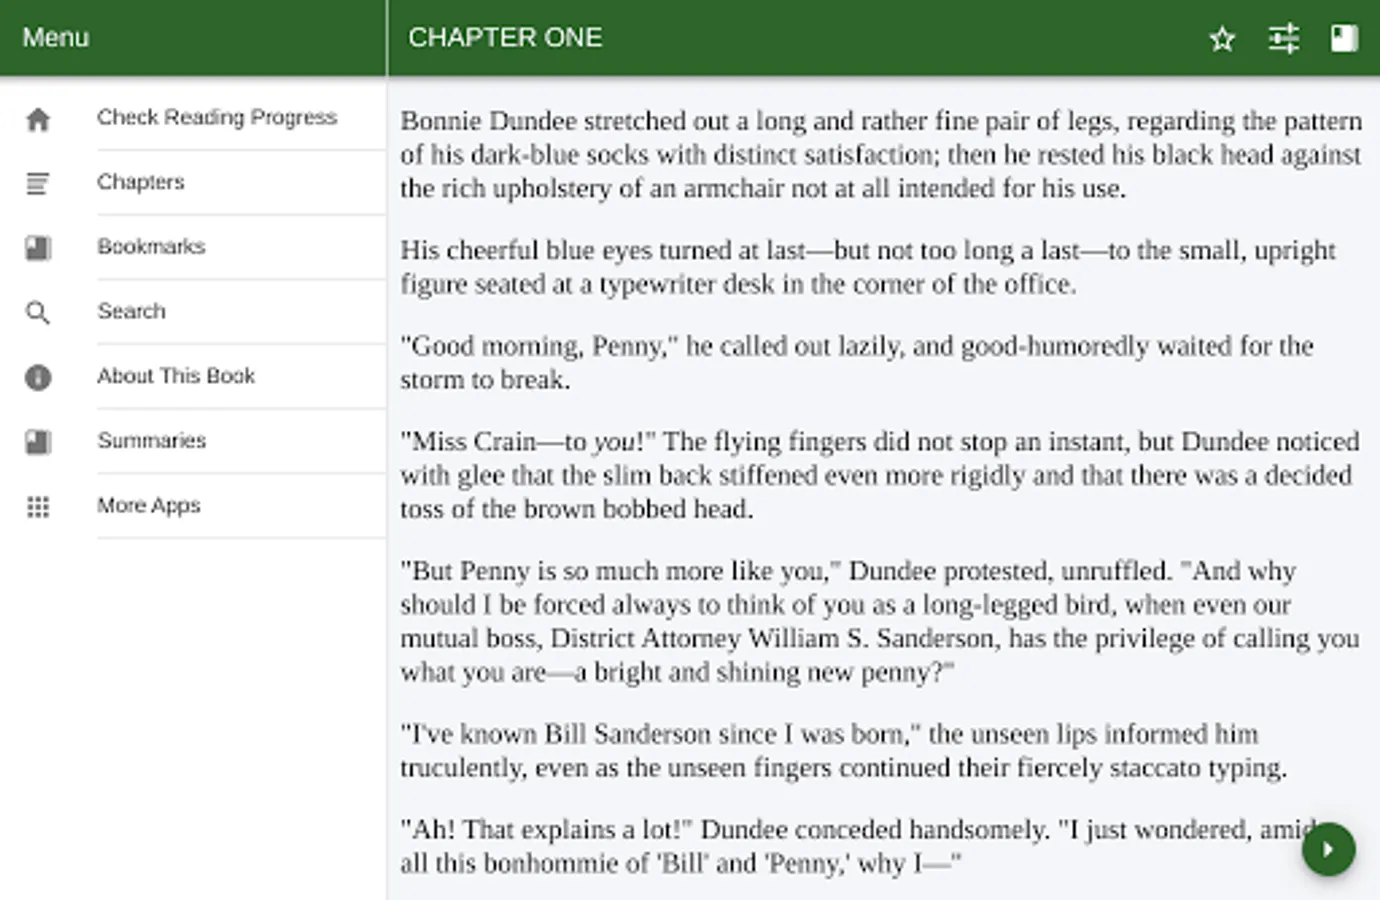Screen dimensions: 1380x900
Task: Click the About This Book info icon
Action: 38,377
